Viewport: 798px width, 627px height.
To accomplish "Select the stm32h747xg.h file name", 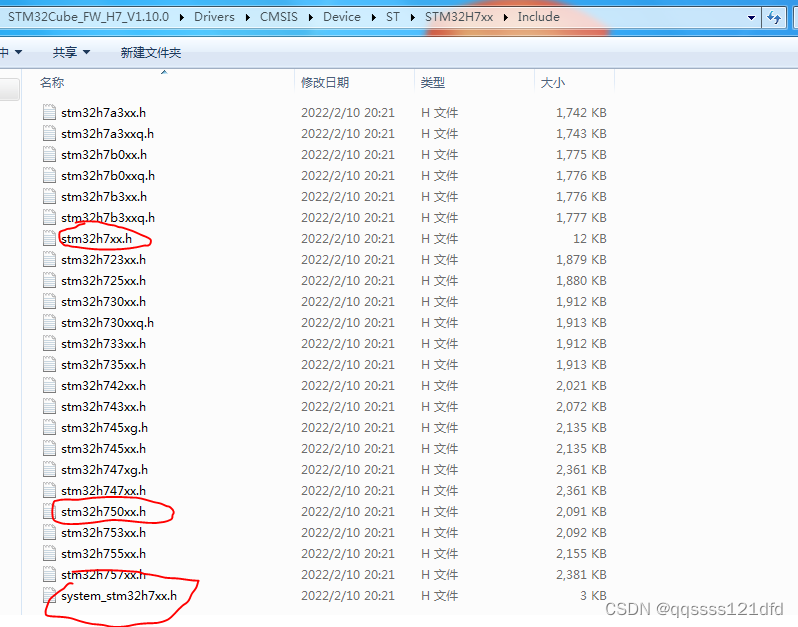I will pyautogui.click(x=104, y=470).
